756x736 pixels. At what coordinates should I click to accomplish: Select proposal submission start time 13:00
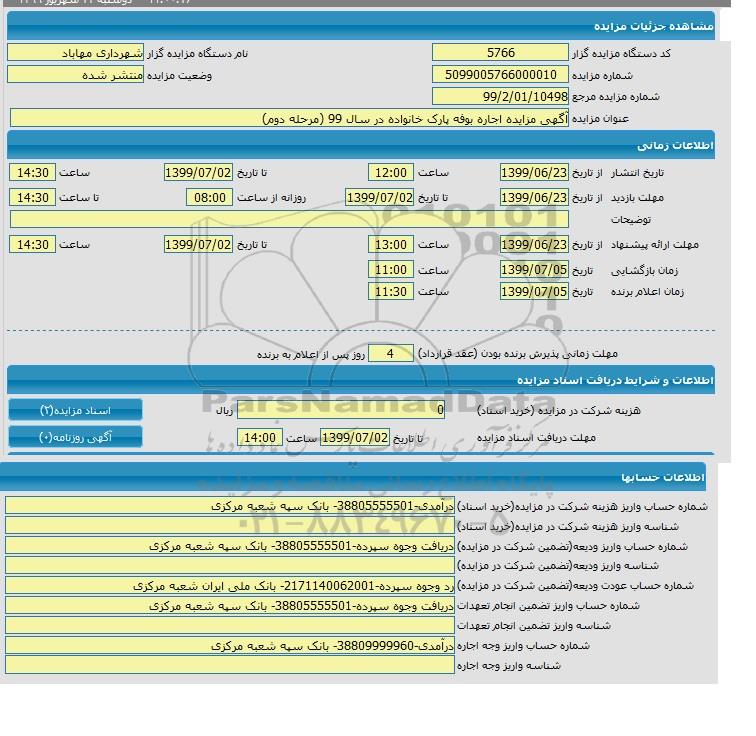[x=391, y=245]
